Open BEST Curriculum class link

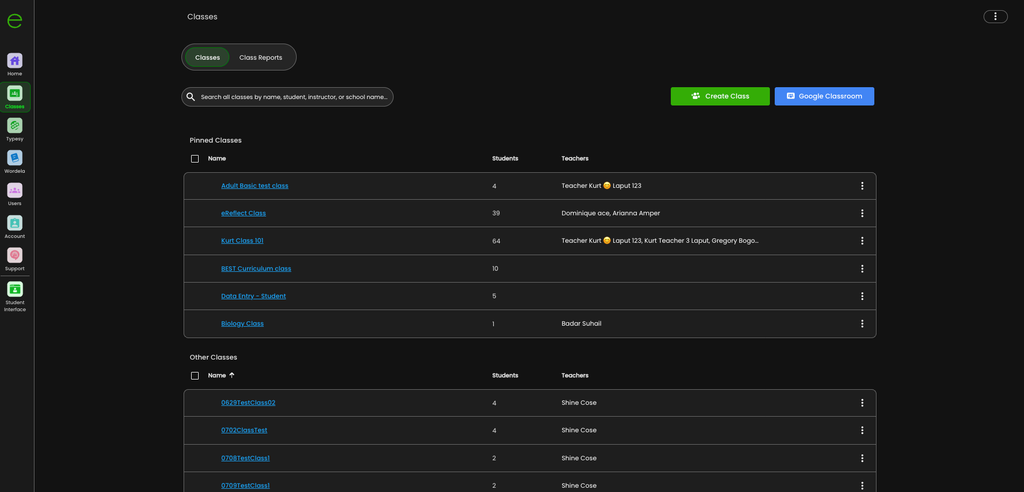coord(256,269)
